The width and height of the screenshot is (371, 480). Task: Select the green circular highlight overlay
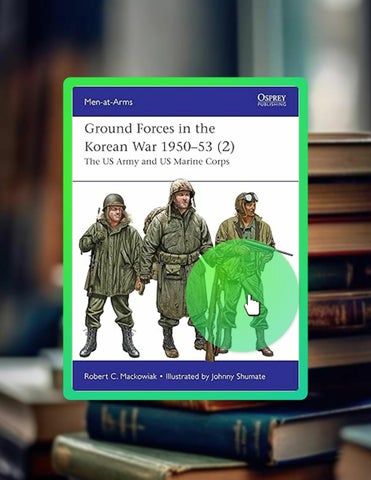(x=242, y=295)
